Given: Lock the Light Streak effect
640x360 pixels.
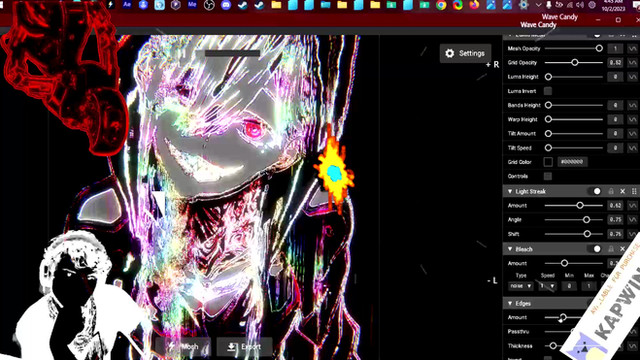Looking at the screenshot, I should [x=611, y=191].
